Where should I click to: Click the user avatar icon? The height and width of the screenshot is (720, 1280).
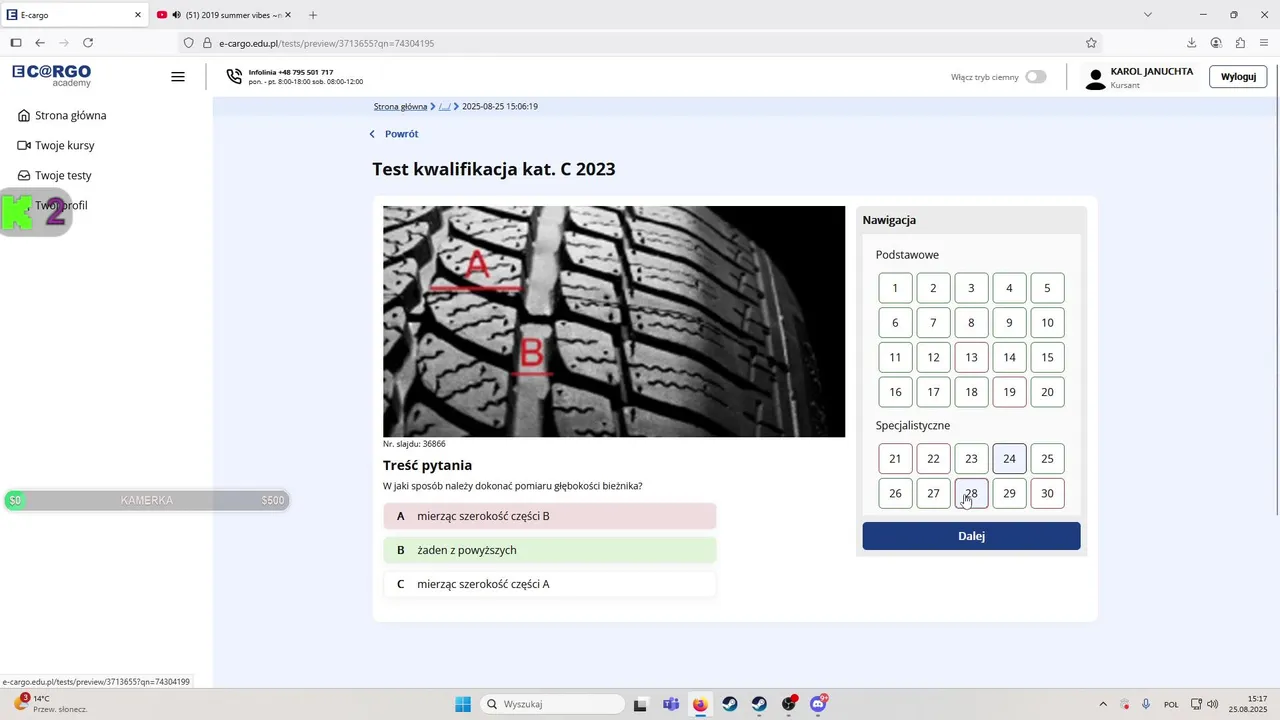[x=1096, y=79]
